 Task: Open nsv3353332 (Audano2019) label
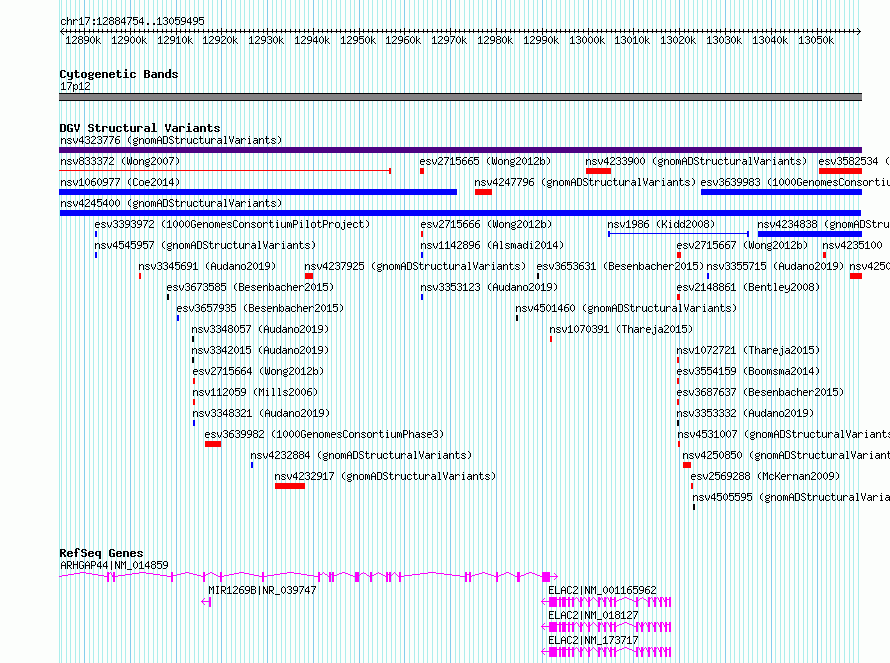745,413
